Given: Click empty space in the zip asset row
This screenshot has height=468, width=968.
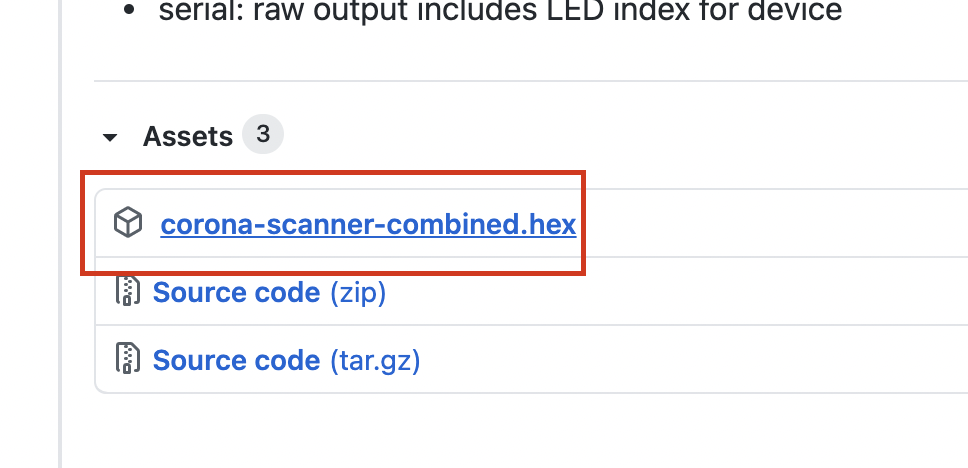Looking at the screenshot, I should coord(680,292).
